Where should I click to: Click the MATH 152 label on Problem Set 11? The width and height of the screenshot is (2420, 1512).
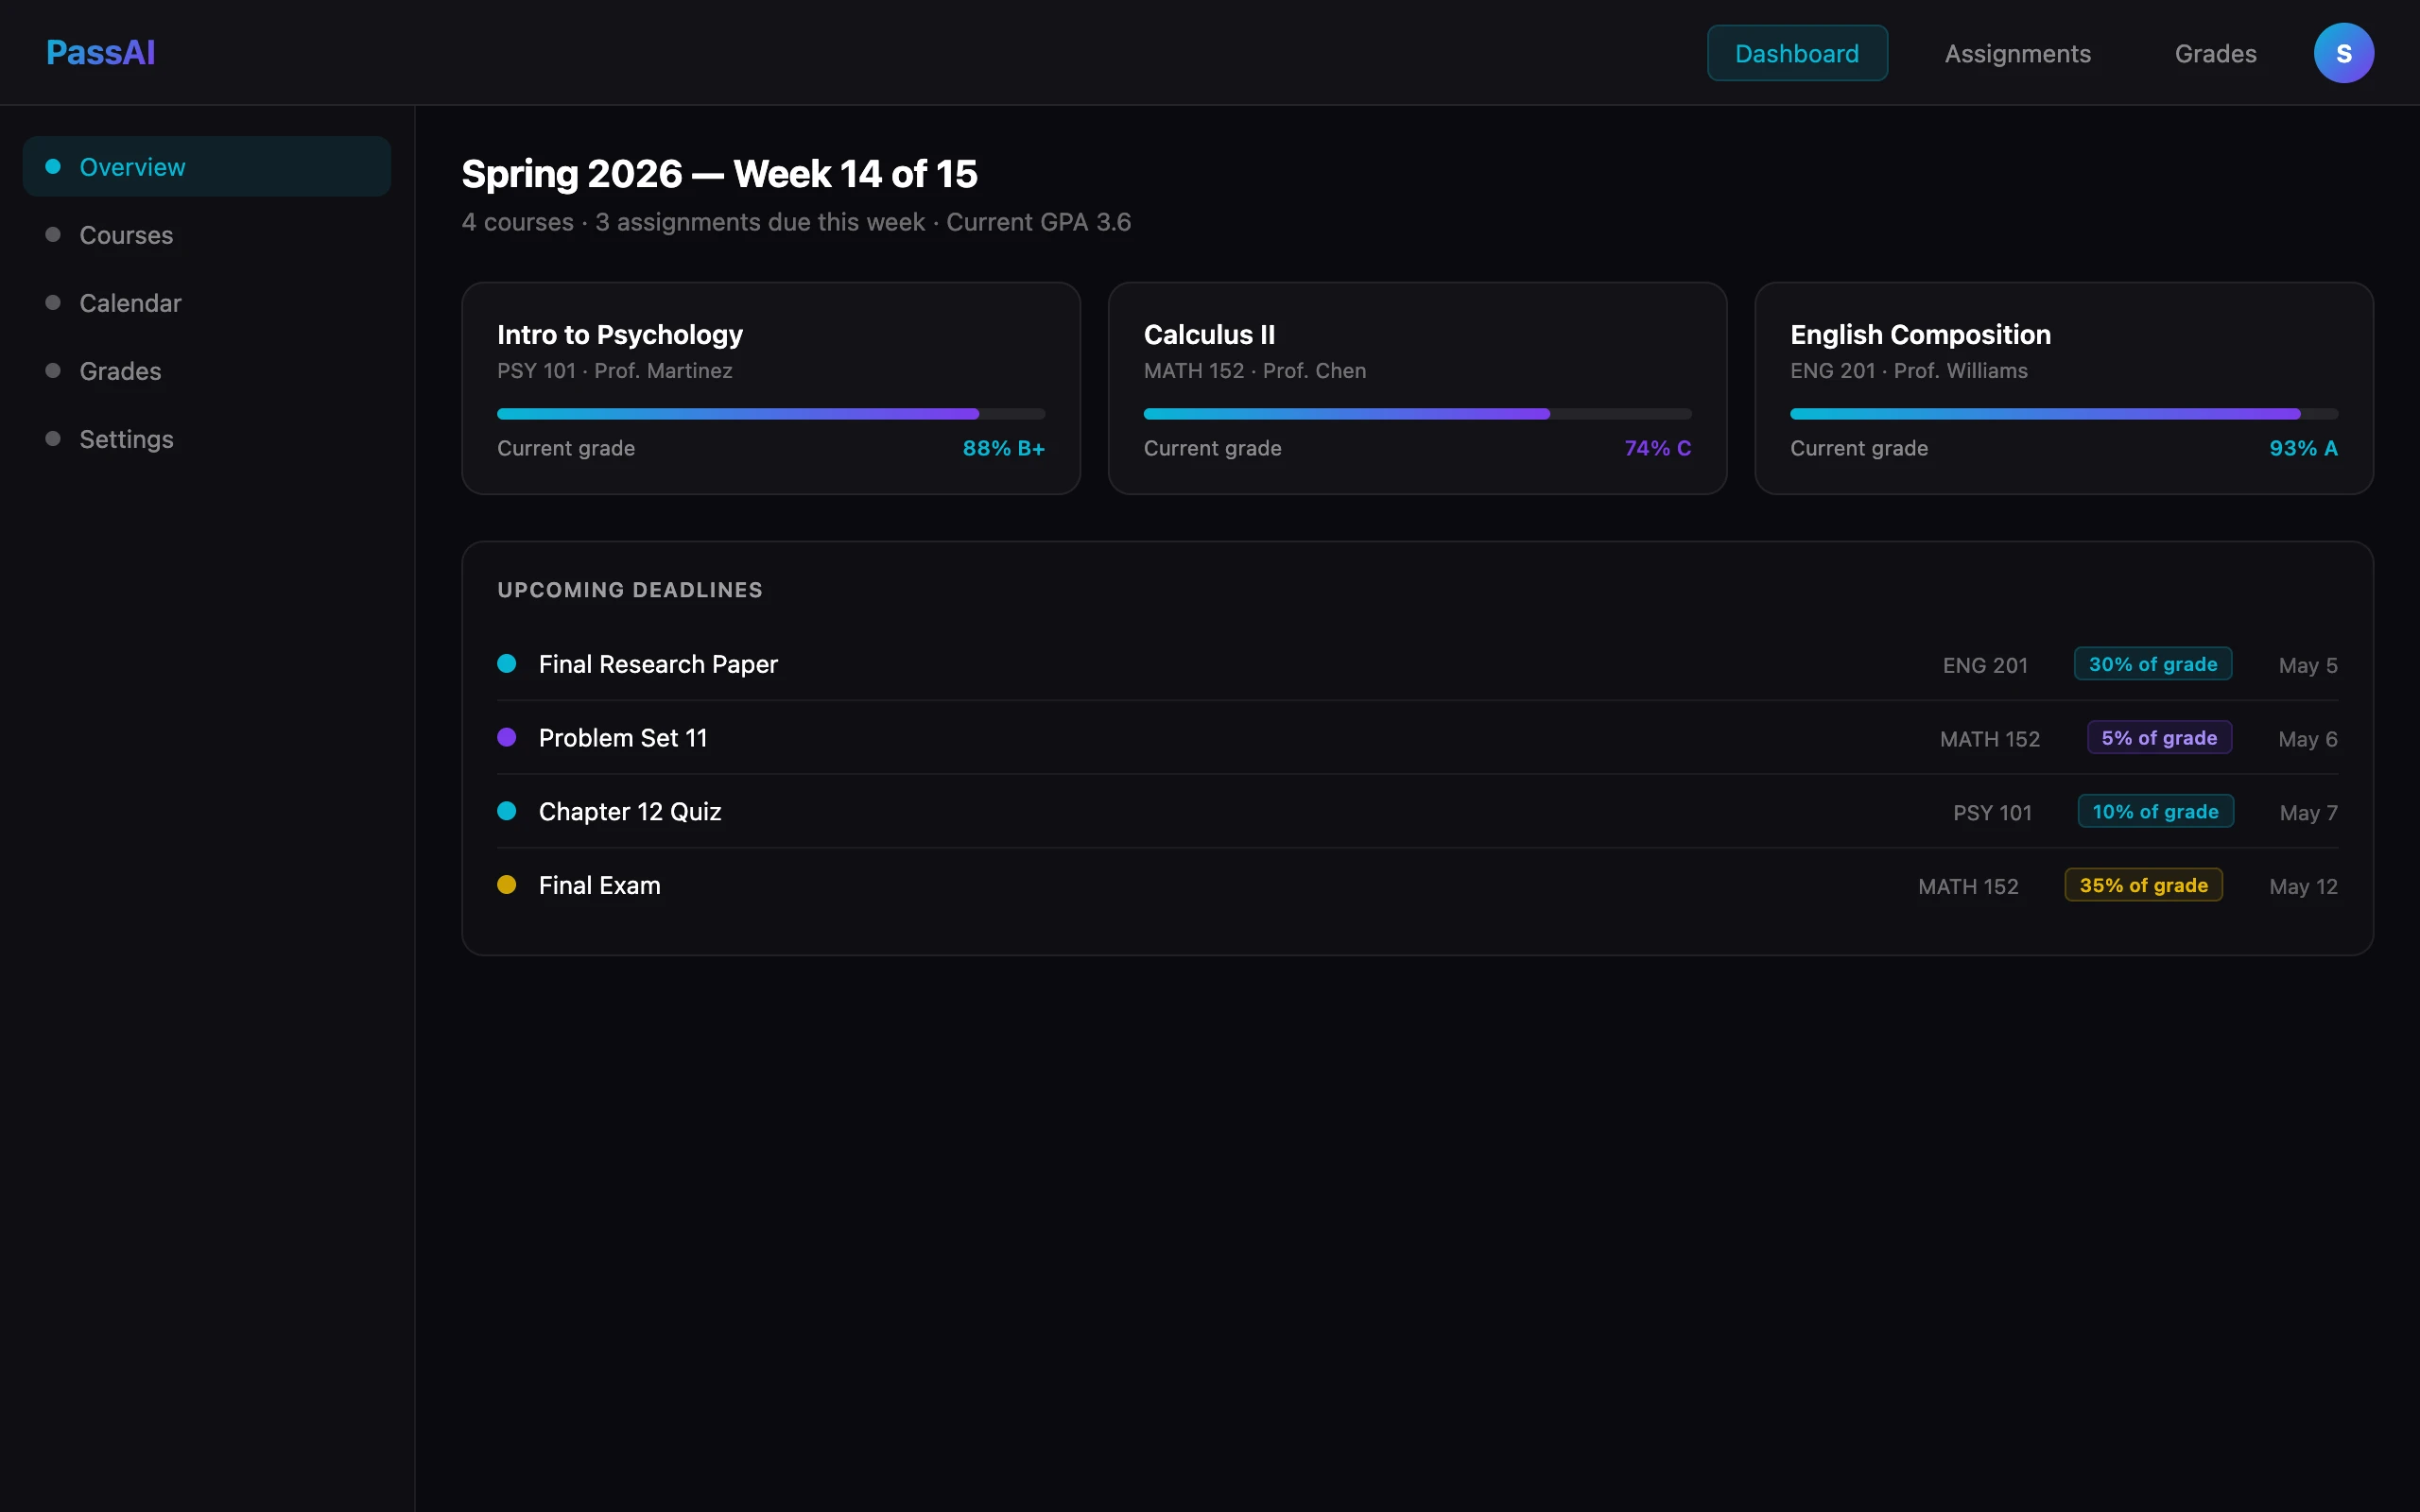click(x=1989, y=739)
